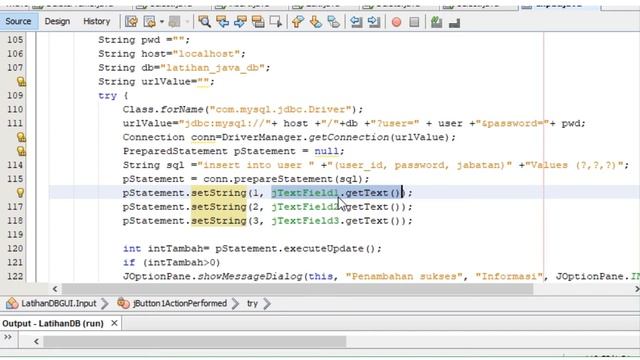
Task: Stop macro recording with grey square
Action: tap(414, 22)
